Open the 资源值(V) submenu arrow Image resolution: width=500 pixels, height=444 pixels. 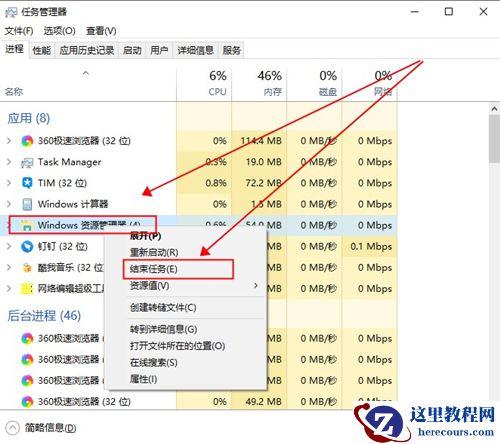coord(256,286)
